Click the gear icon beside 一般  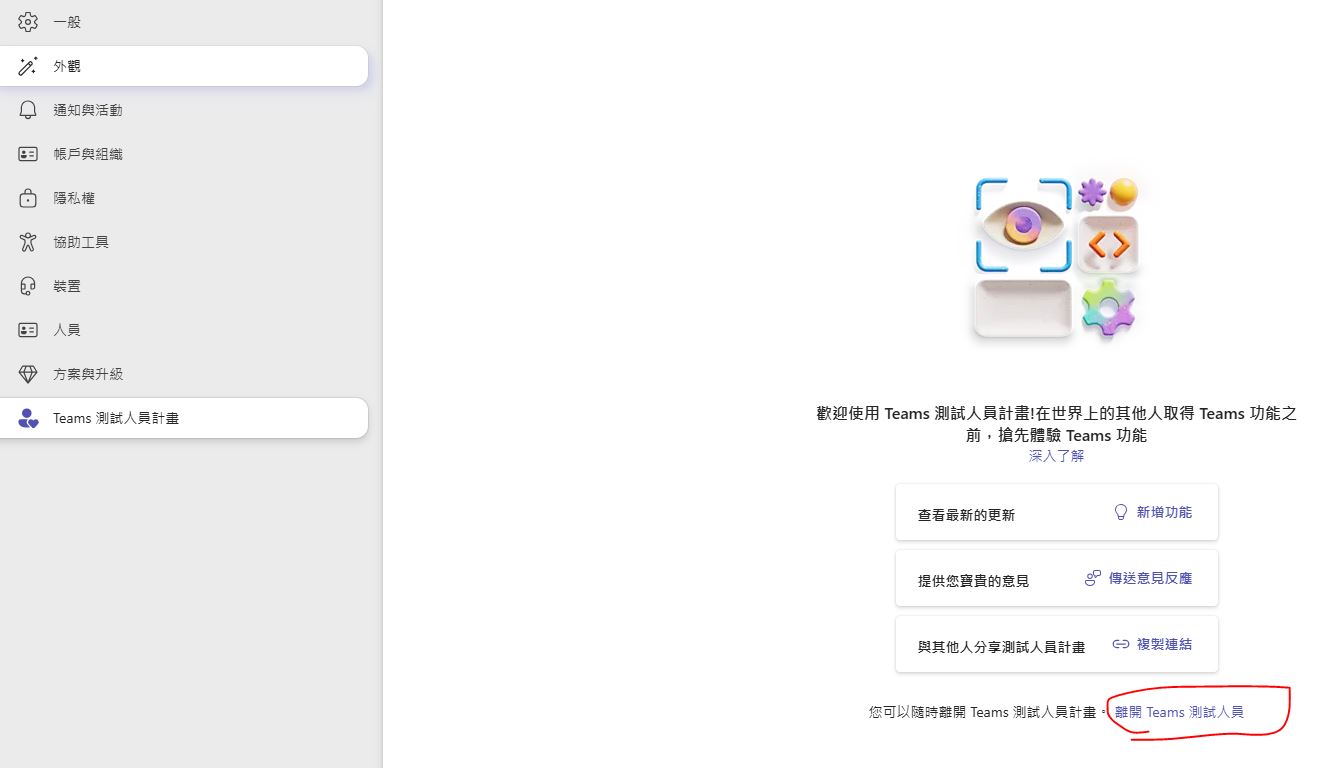[28, 22]
